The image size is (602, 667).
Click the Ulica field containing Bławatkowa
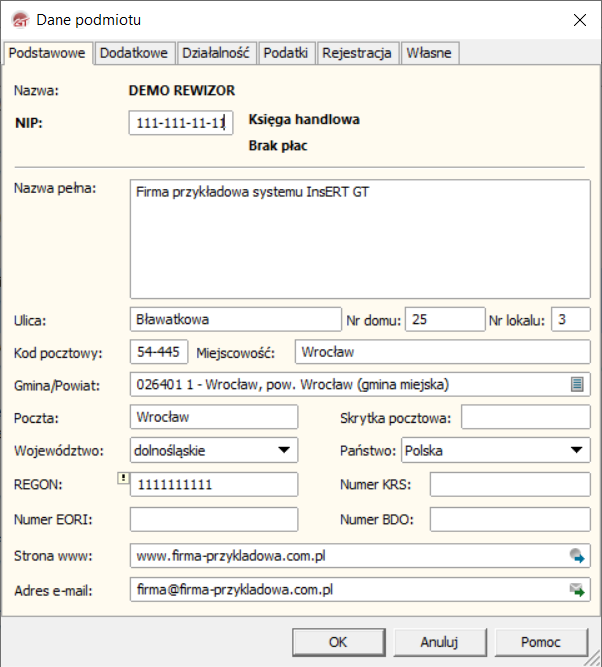(235, 320)
